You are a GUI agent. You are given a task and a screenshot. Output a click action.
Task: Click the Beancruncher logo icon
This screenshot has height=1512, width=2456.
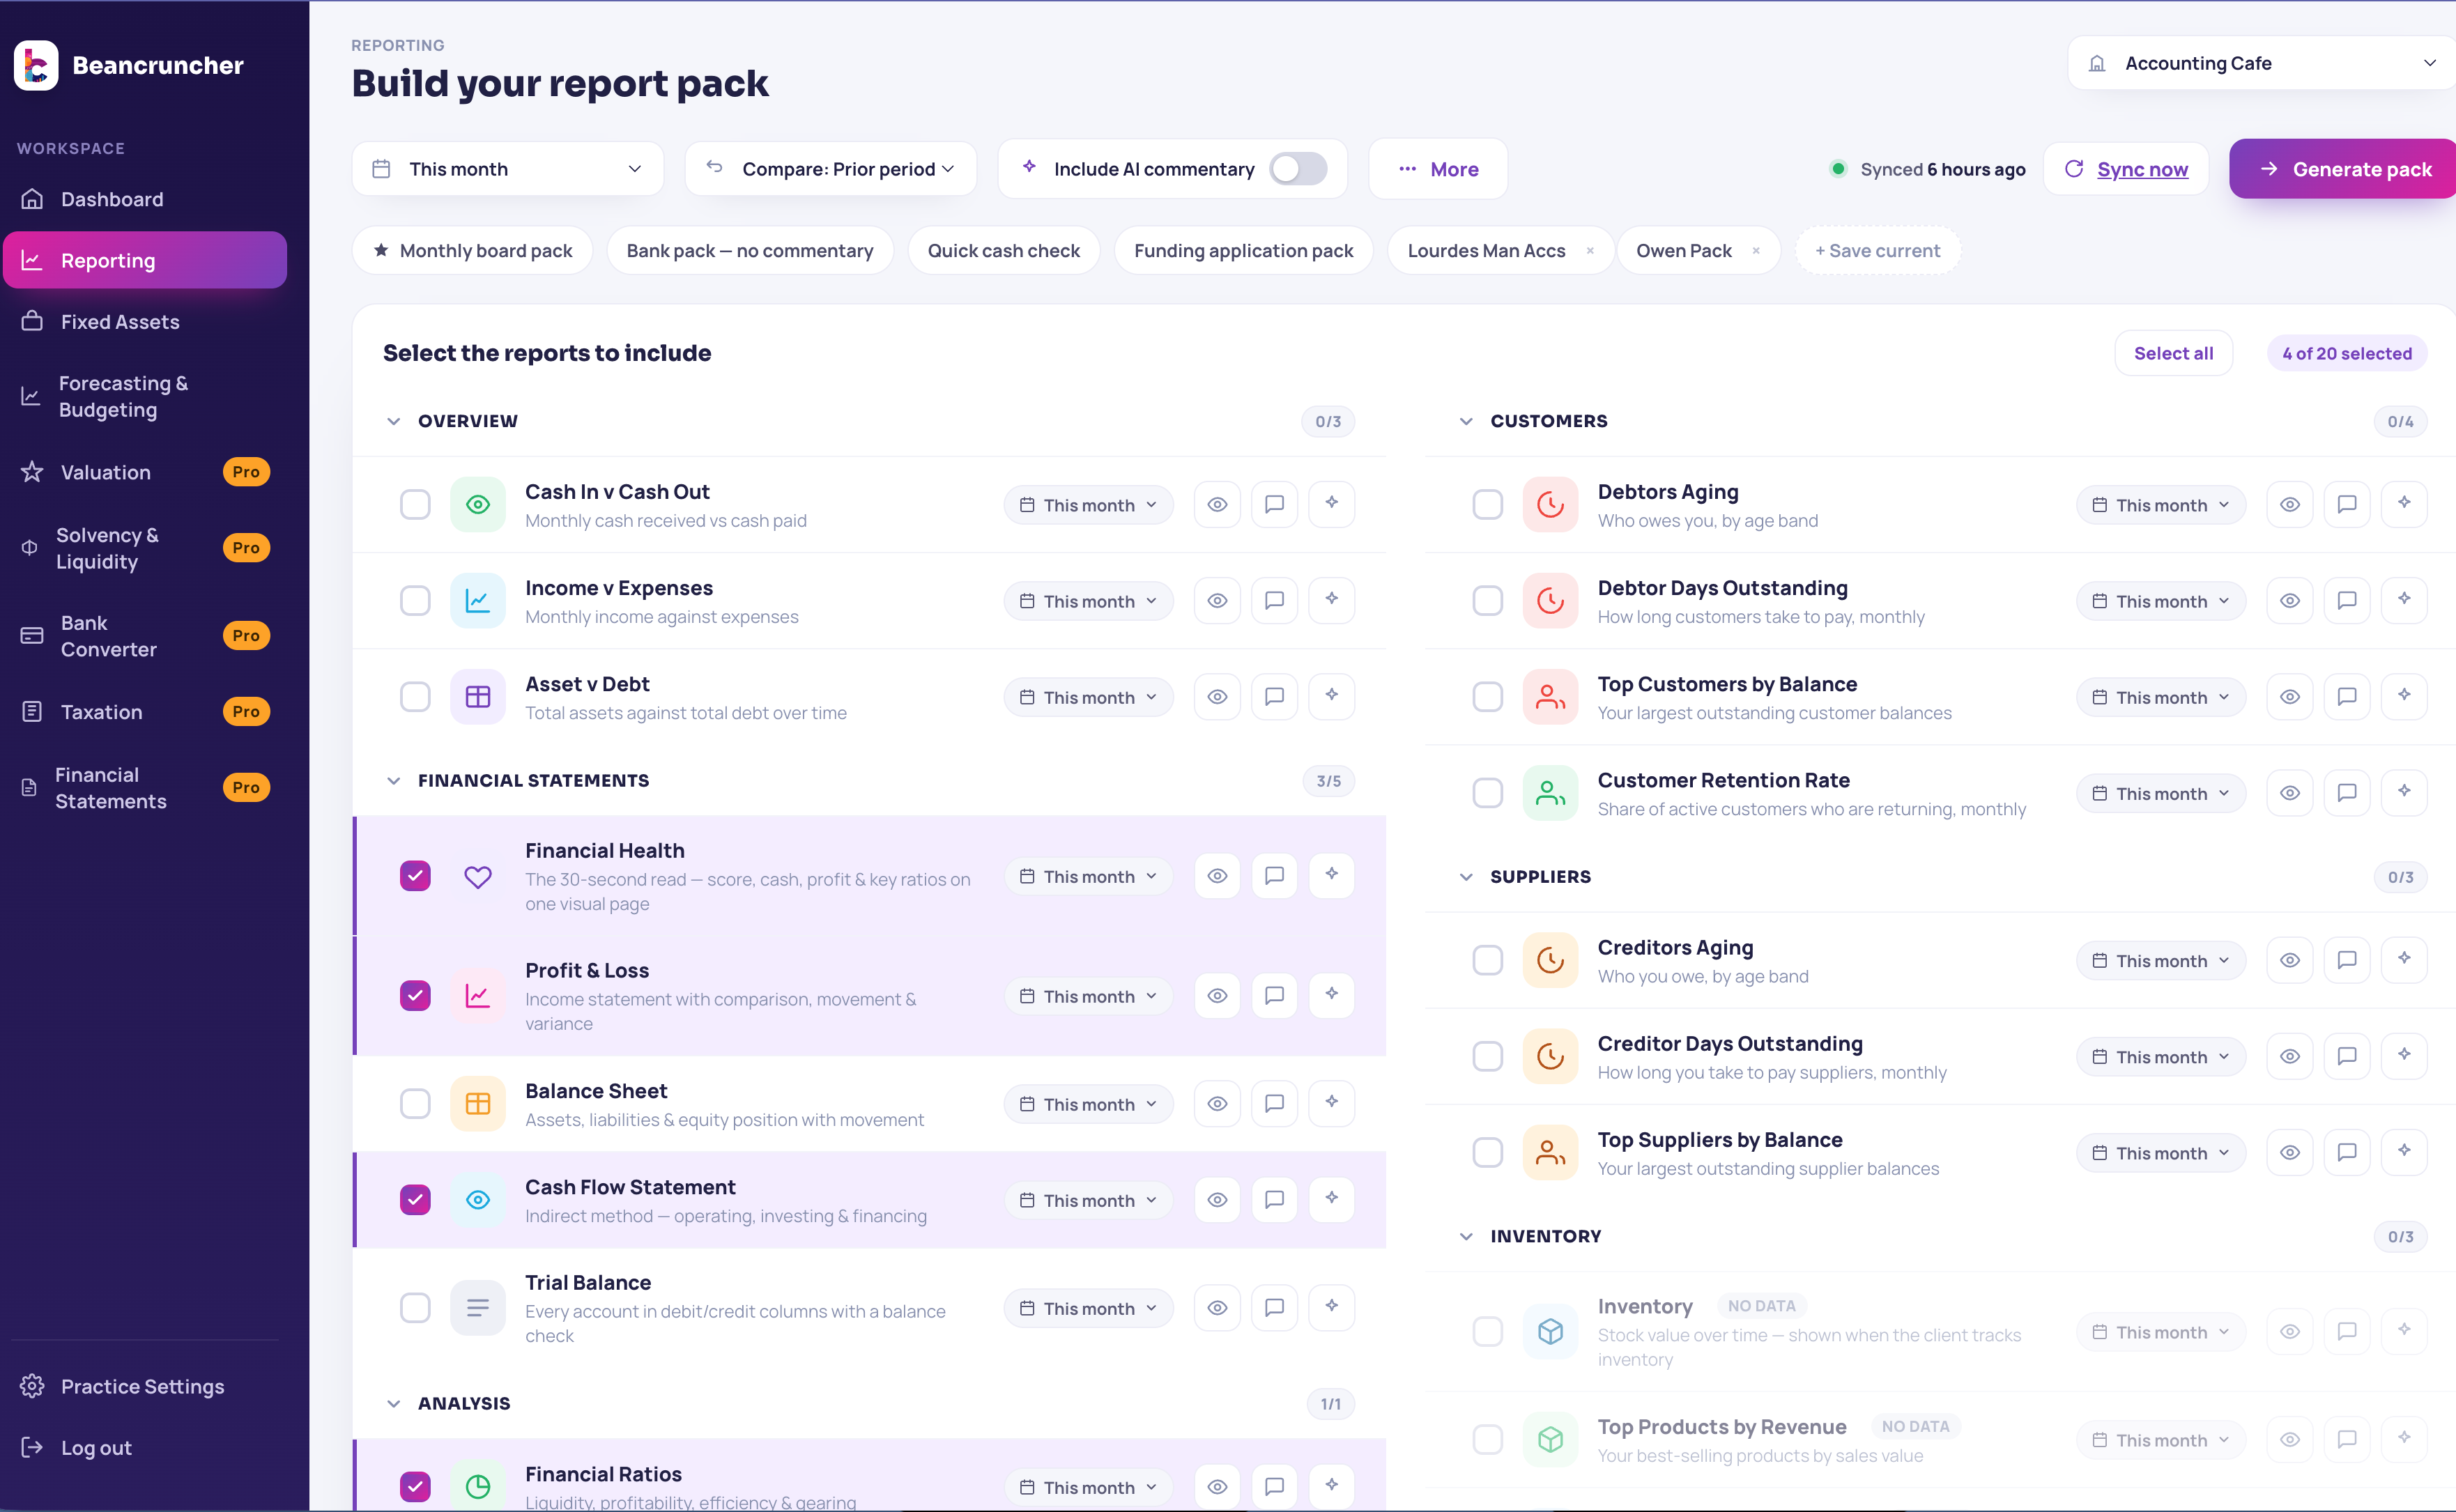[36, 66]
